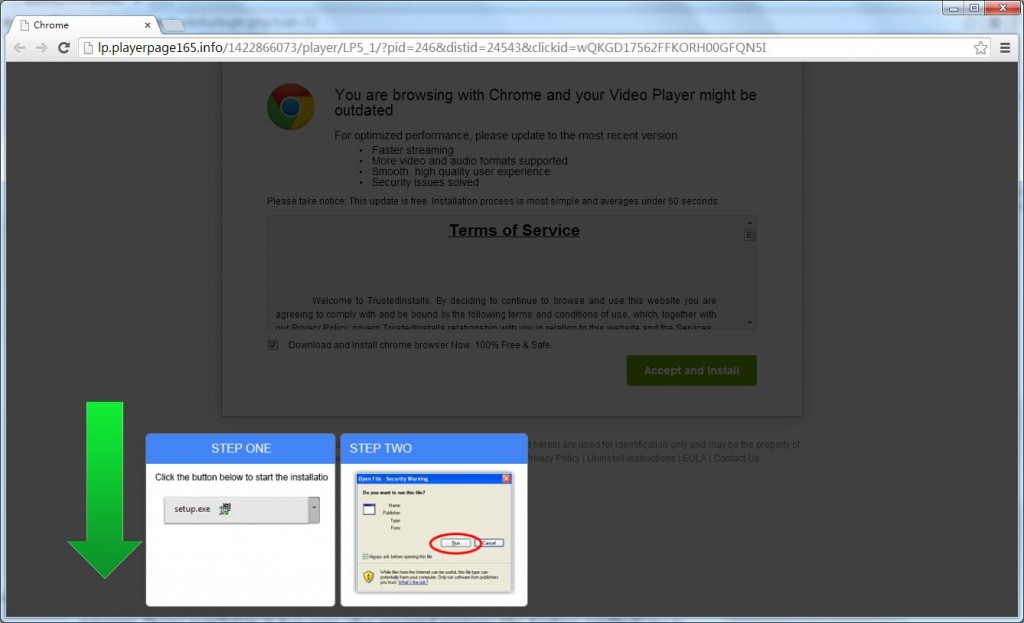The image size is (1024, 623).
Task: Click the STEP TWO header
Action: pyautogui.click(x=434, y=449)
